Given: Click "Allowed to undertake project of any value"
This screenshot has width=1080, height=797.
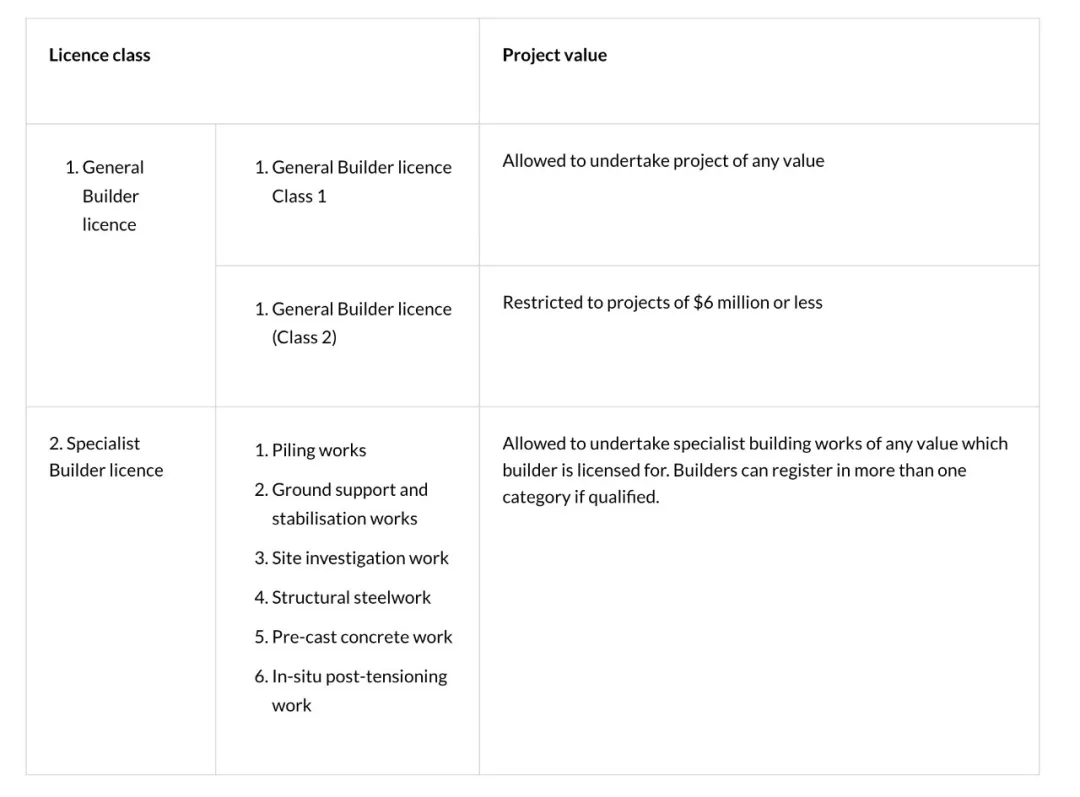Looking at the screenshot, I should pyautogui.click(x=663, y=161).
